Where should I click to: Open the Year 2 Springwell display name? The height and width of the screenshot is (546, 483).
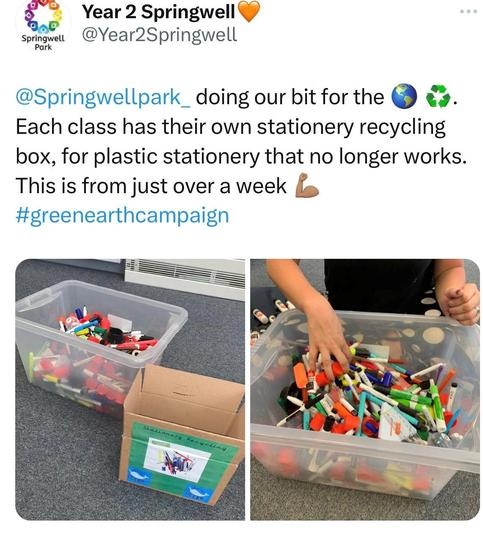[x=158, y=13]
